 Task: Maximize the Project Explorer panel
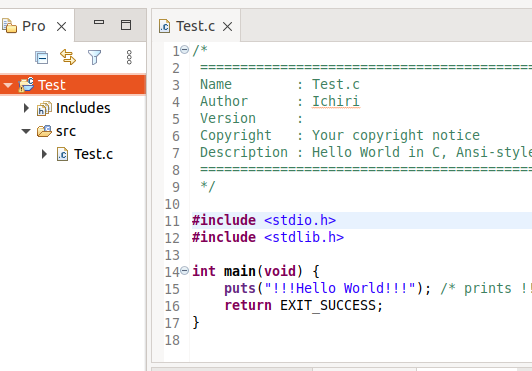coord(126,25)
